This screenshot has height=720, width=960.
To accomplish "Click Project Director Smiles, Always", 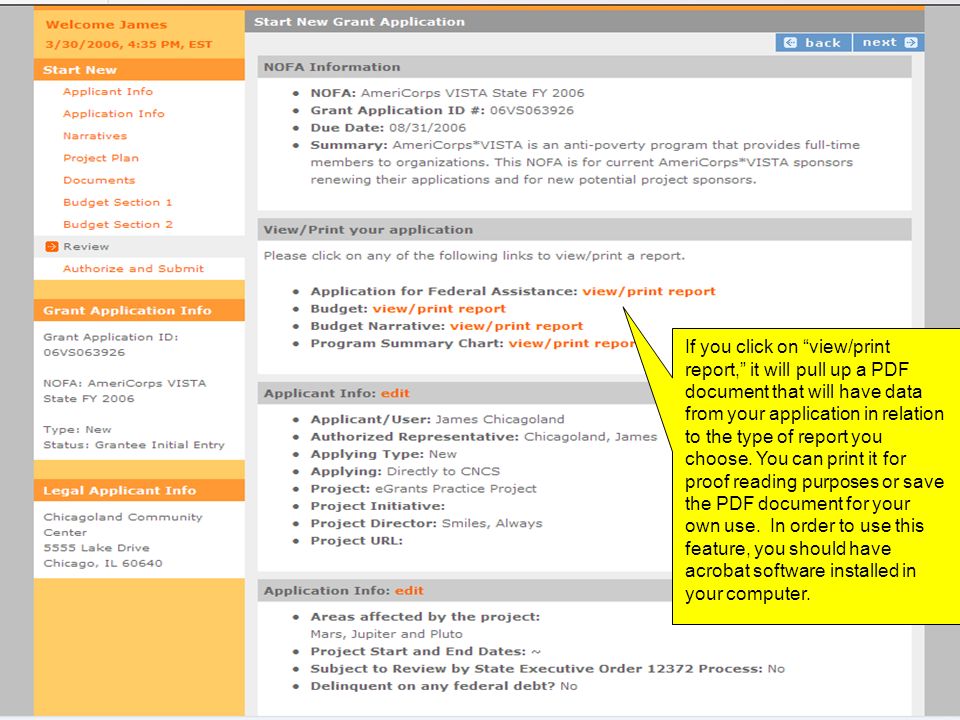I will (x=426, y=523).
